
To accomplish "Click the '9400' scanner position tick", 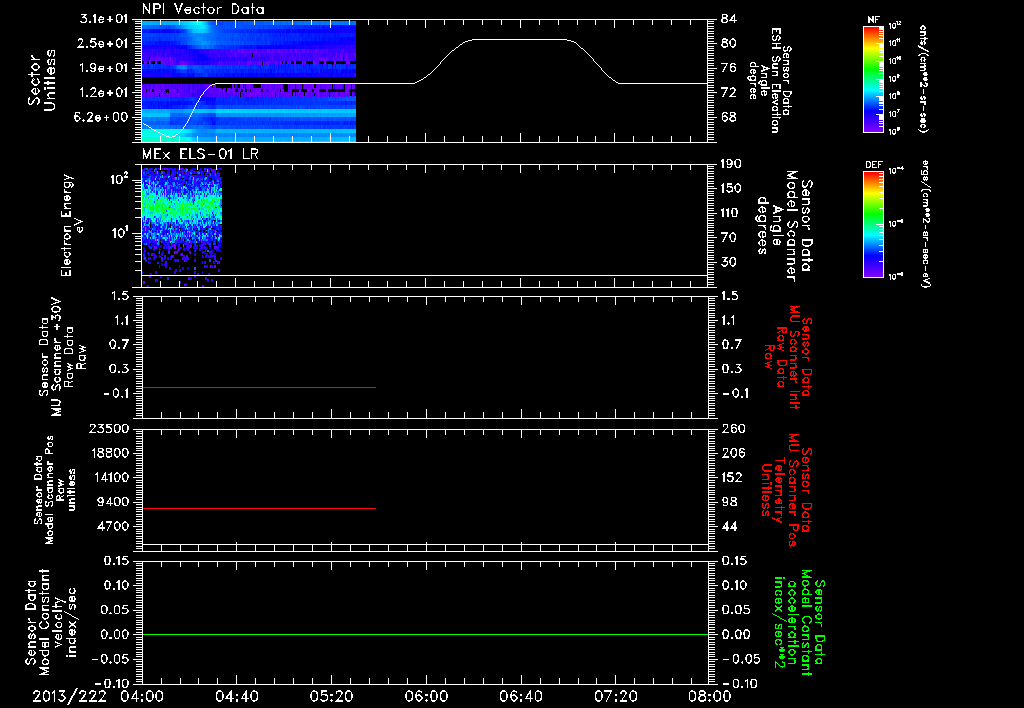I will (114, 502).
